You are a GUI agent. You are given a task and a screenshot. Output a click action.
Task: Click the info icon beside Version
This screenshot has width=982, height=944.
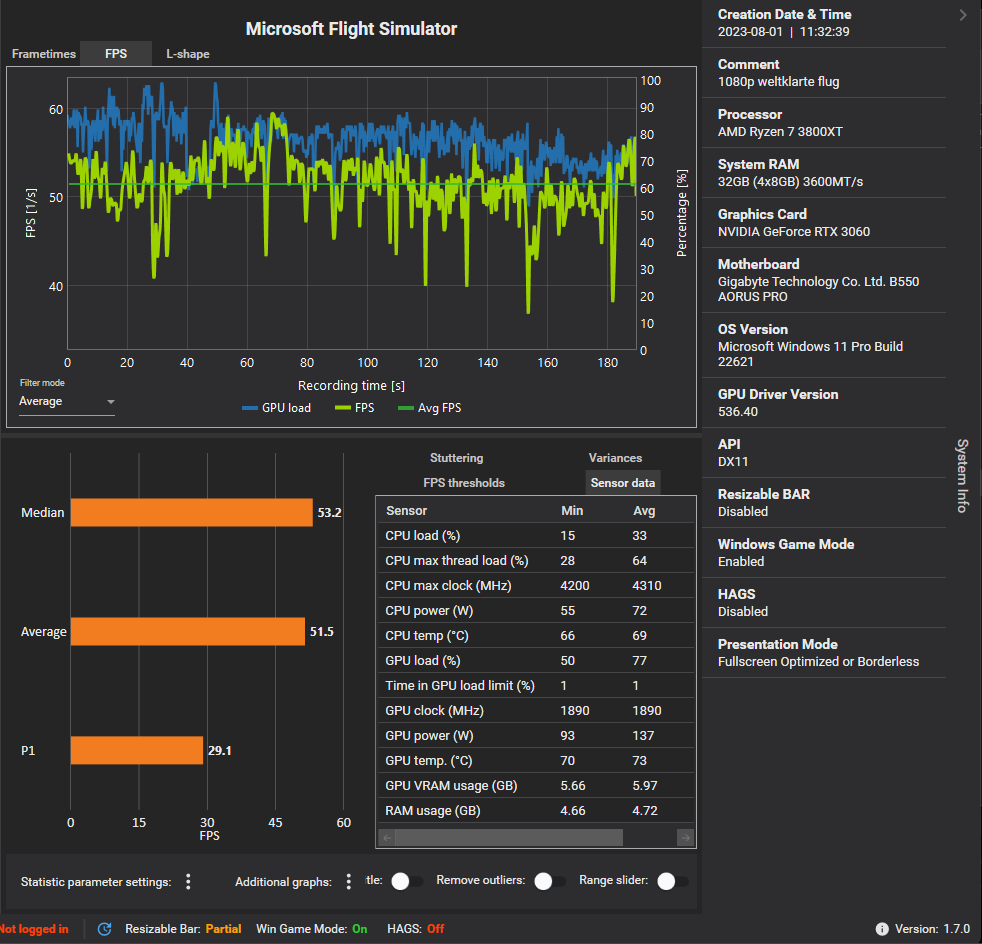pyautogui.click(x=882, y=929)
